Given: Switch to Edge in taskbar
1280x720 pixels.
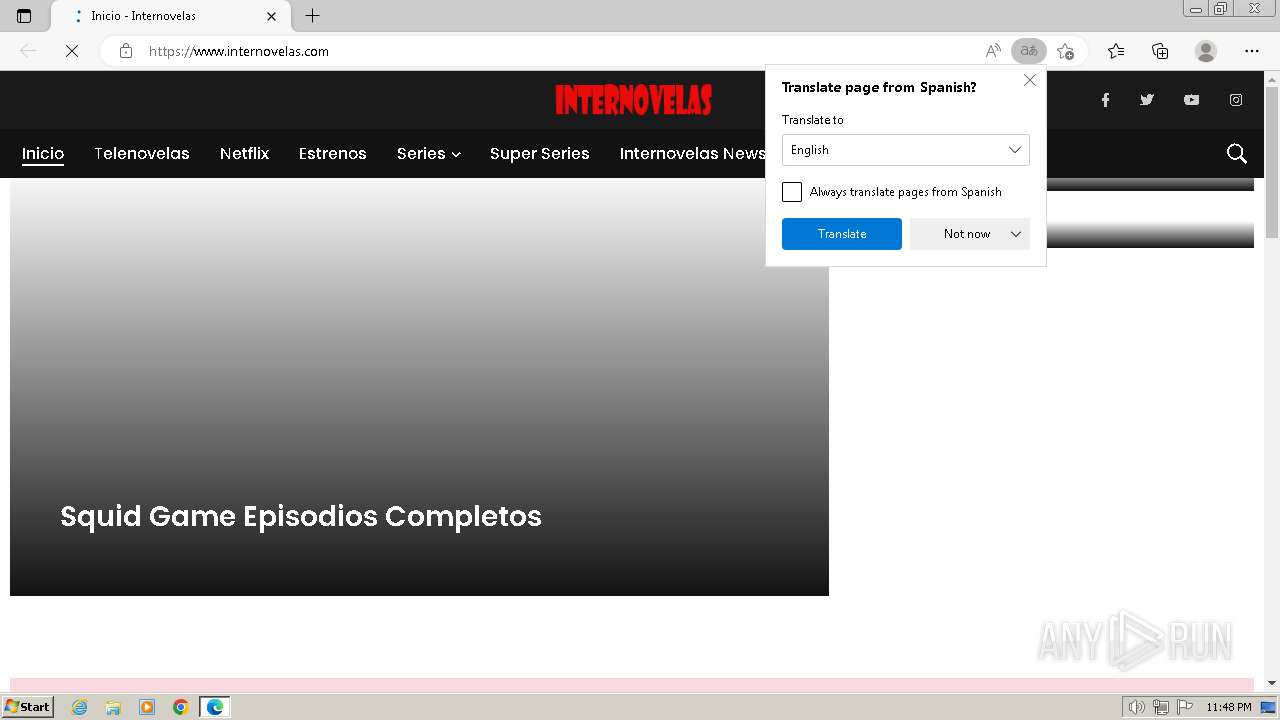Looking at the screenshot, I should (x=215, y=707).
